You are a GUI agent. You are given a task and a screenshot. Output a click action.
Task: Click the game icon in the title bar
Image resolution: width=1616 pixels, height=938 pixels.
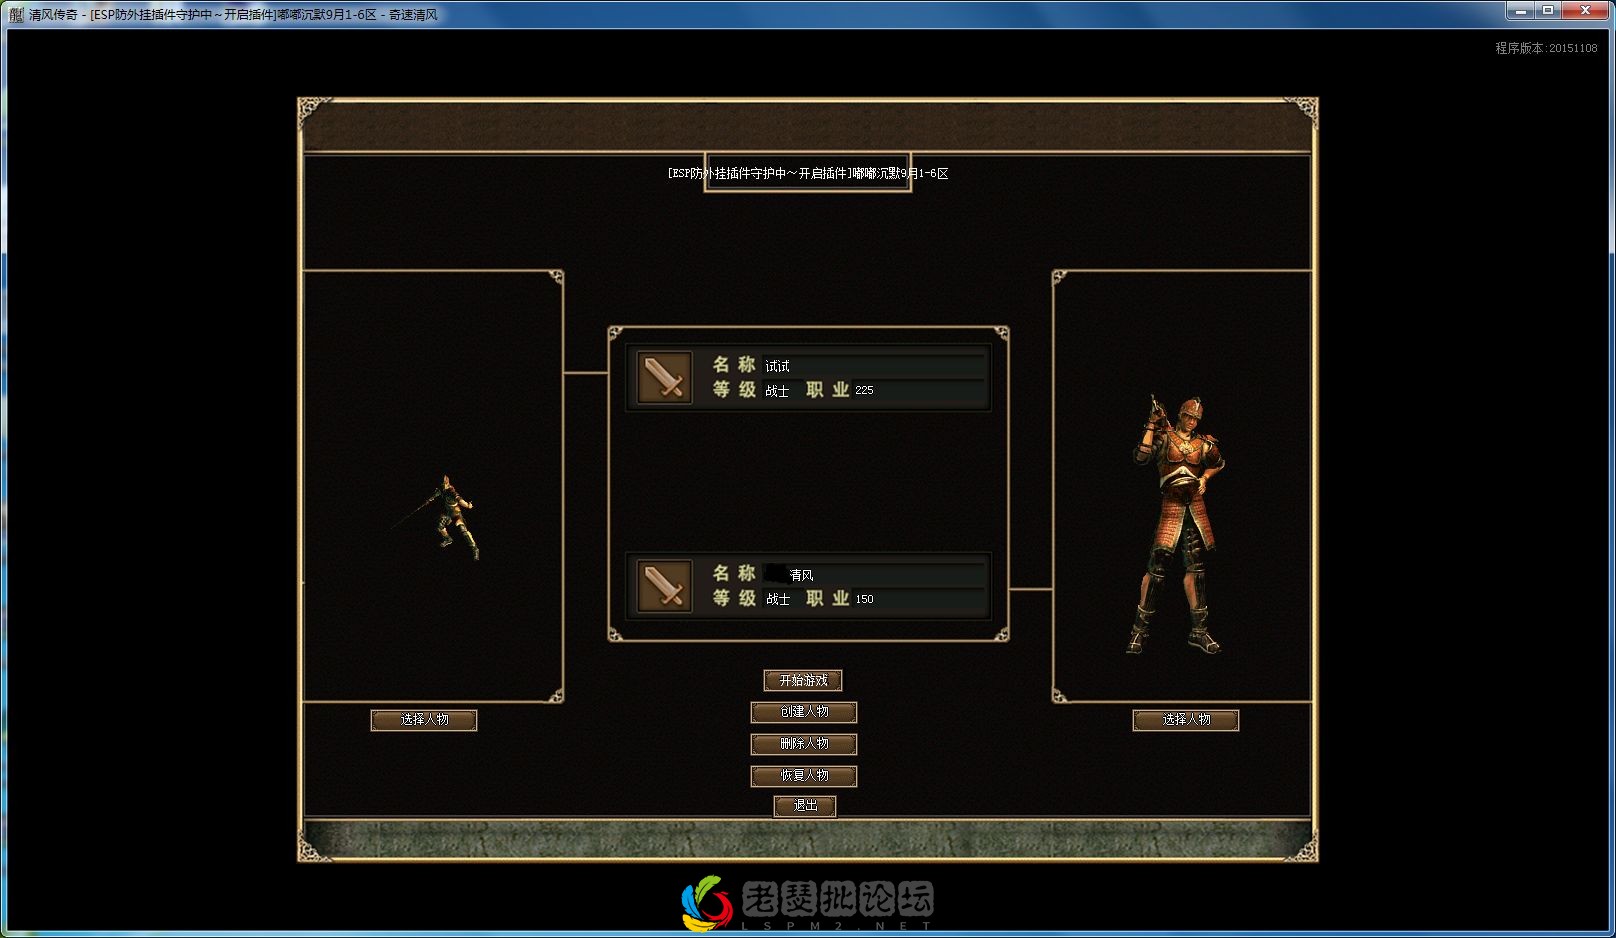pyautogui.click(x=15, y=15)
